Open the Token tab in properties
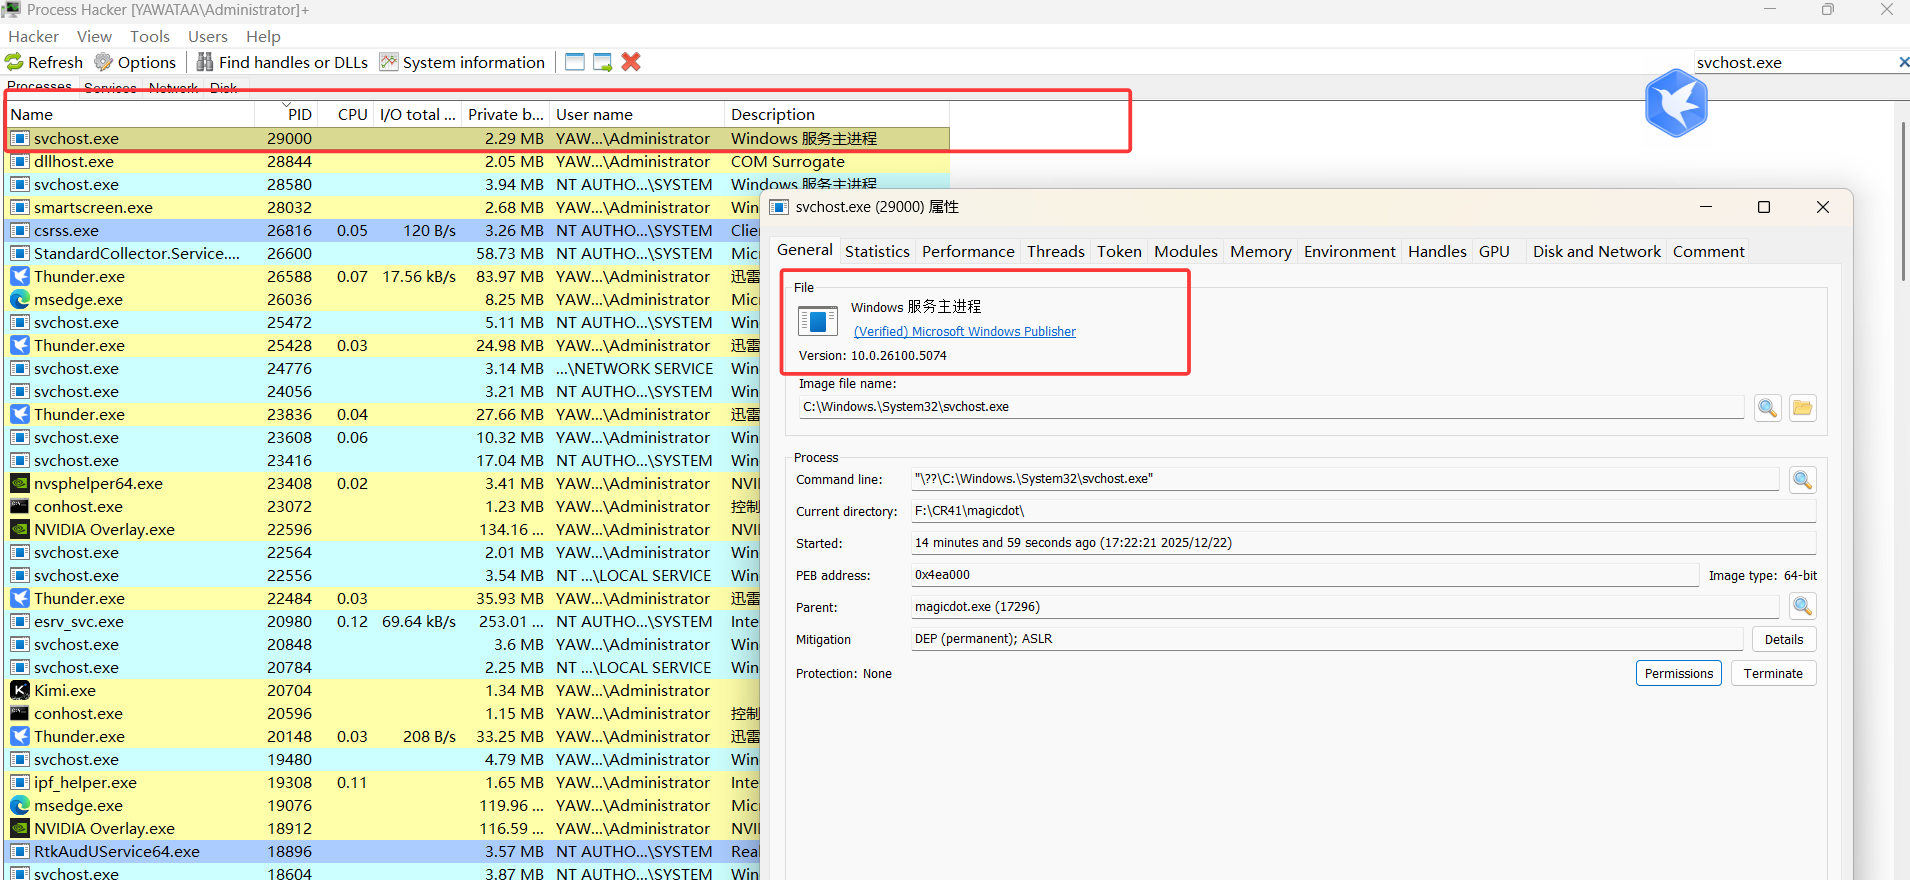 click(x=1119, y=251)
